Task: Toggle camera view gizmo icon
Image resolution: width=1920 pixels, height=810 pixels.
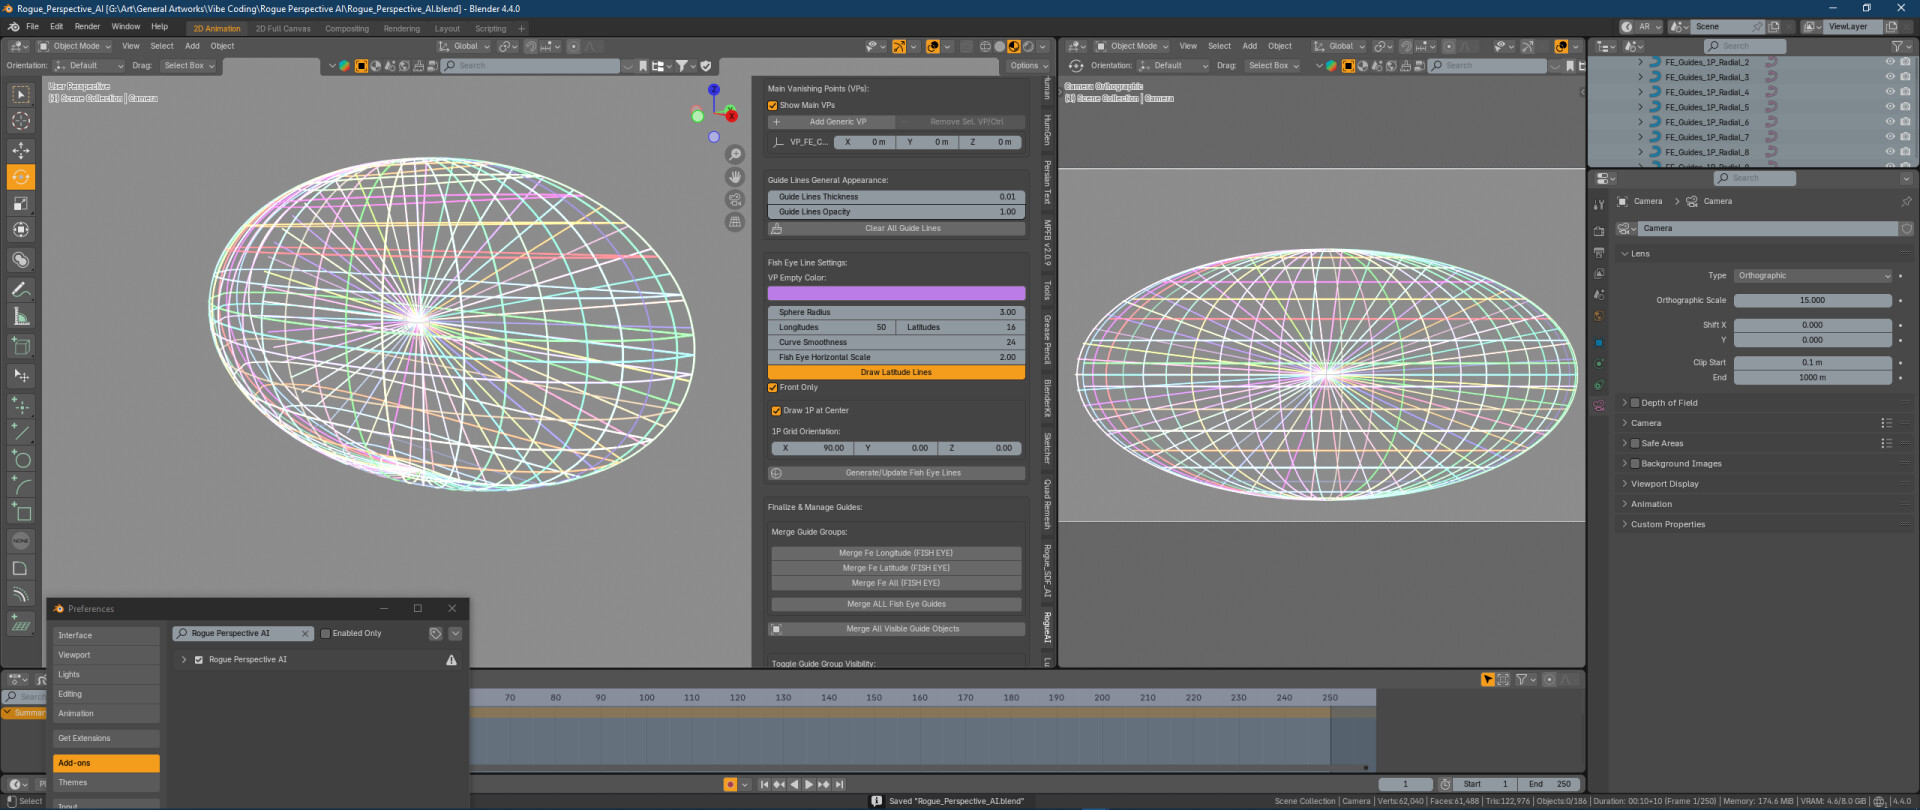Action: [x=735, y=200]
